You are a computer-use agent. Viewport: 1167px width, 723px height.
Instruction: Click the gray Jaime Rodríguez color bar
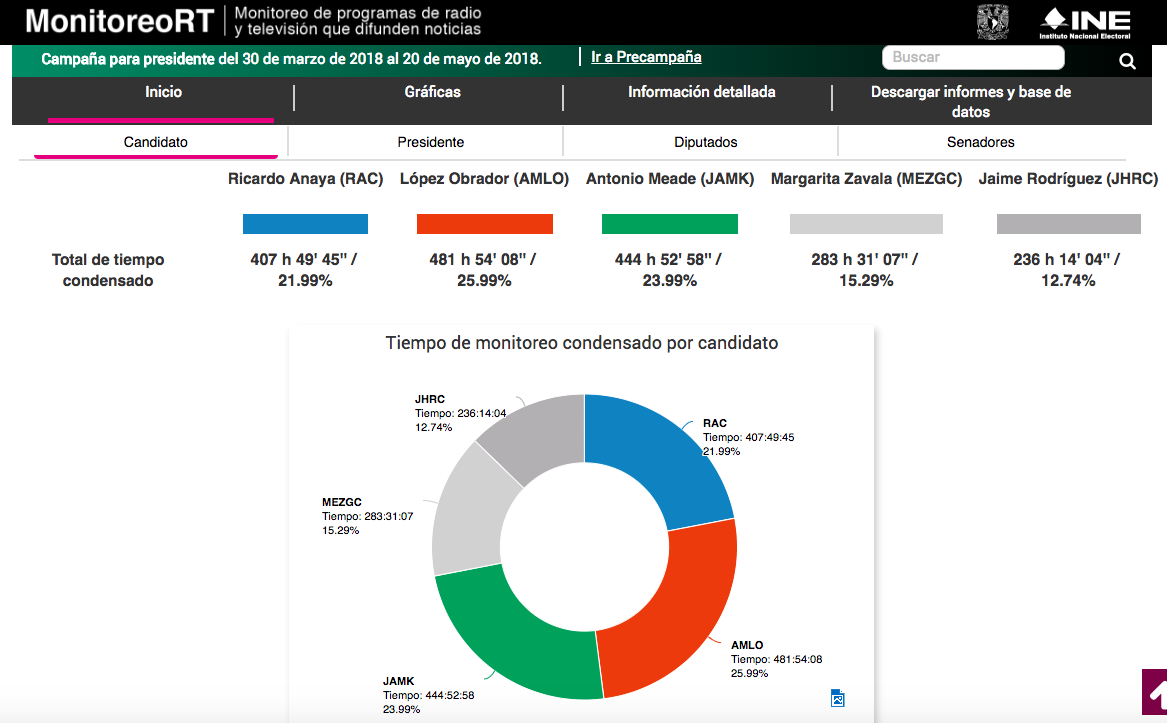point(1069,223)
